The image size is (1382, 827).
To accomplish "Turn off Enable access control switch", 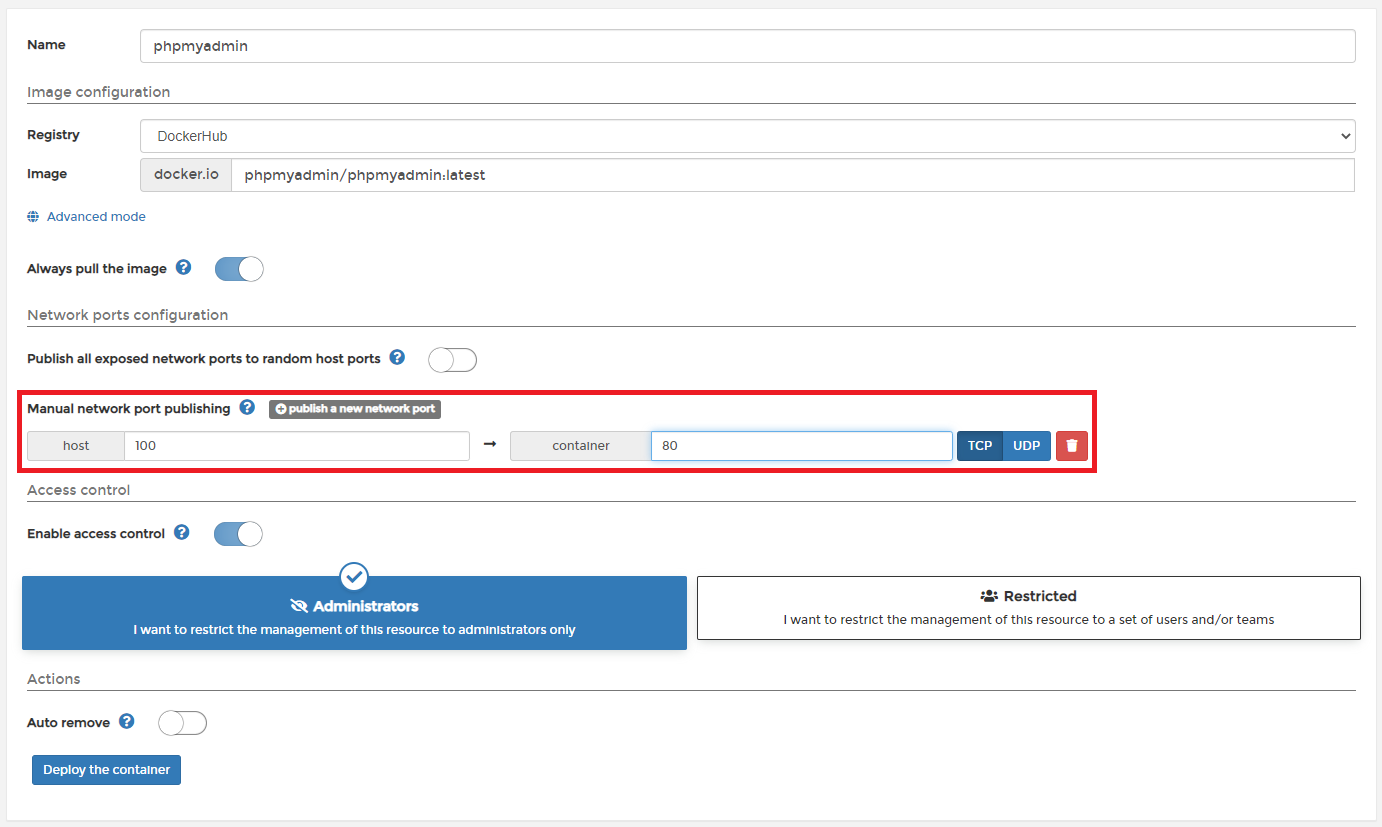I will [x=238, y=534].
